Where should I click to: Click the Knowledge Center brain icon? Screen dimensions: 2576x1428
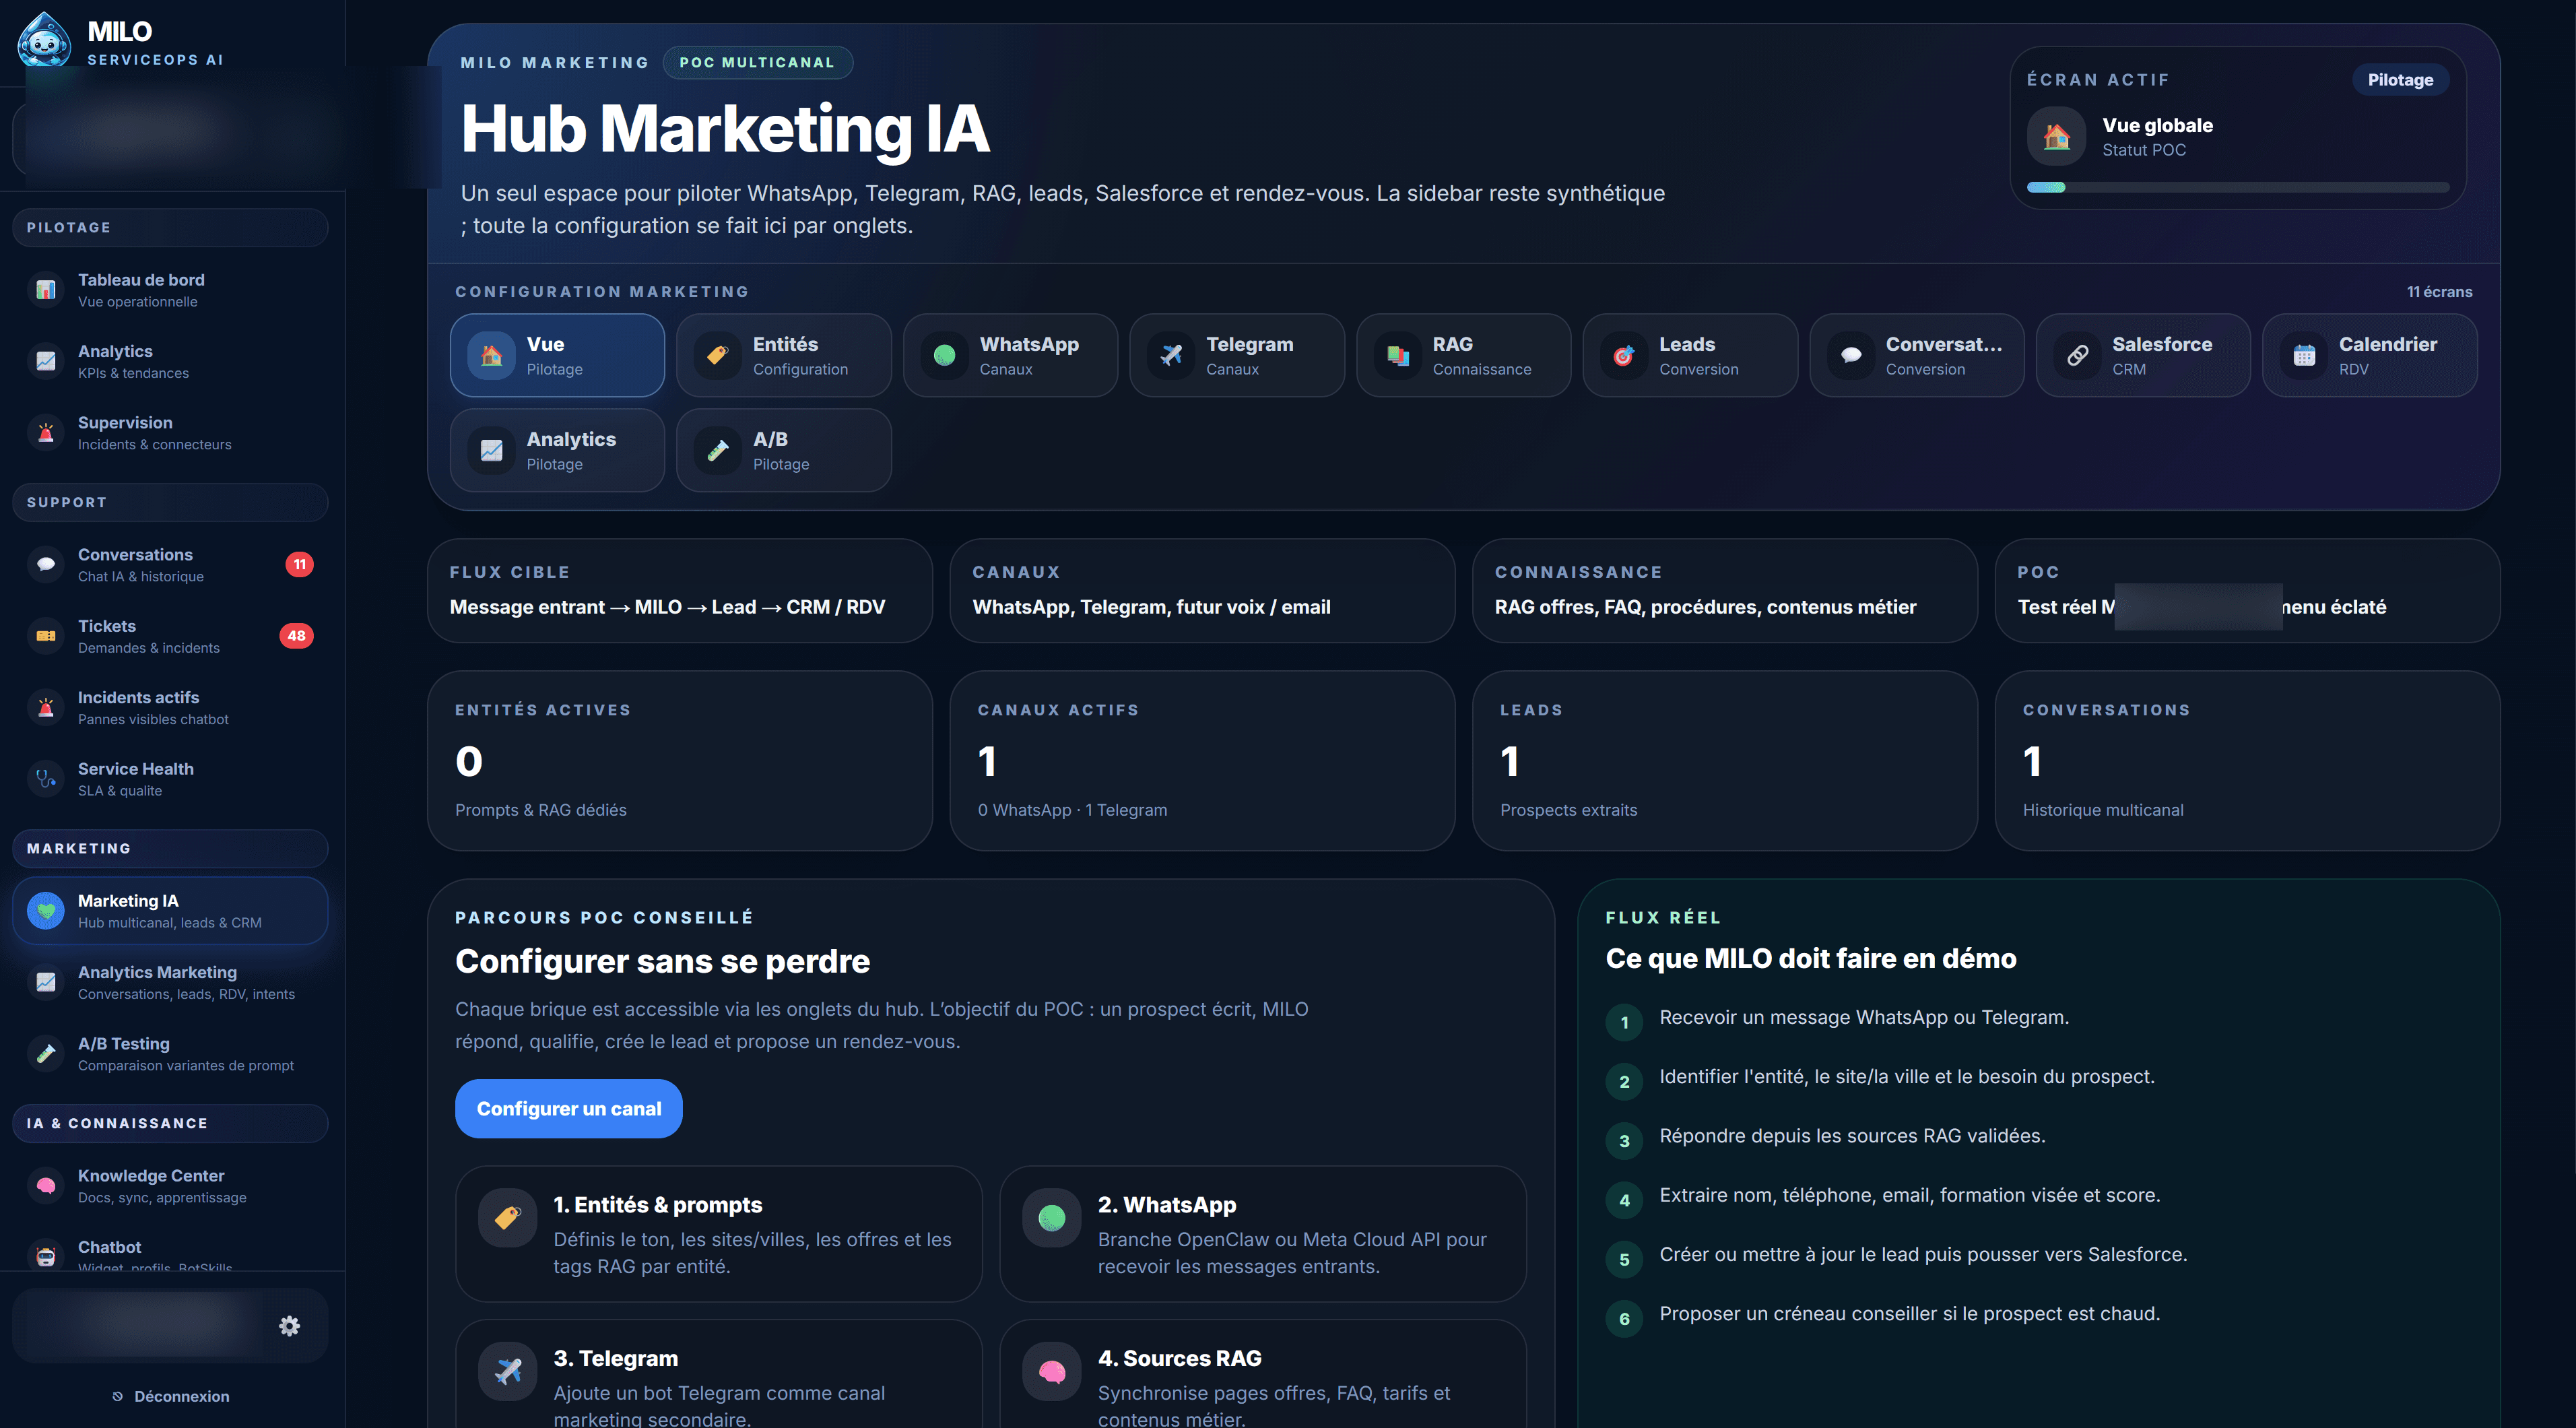click(x=46, y=1186)
